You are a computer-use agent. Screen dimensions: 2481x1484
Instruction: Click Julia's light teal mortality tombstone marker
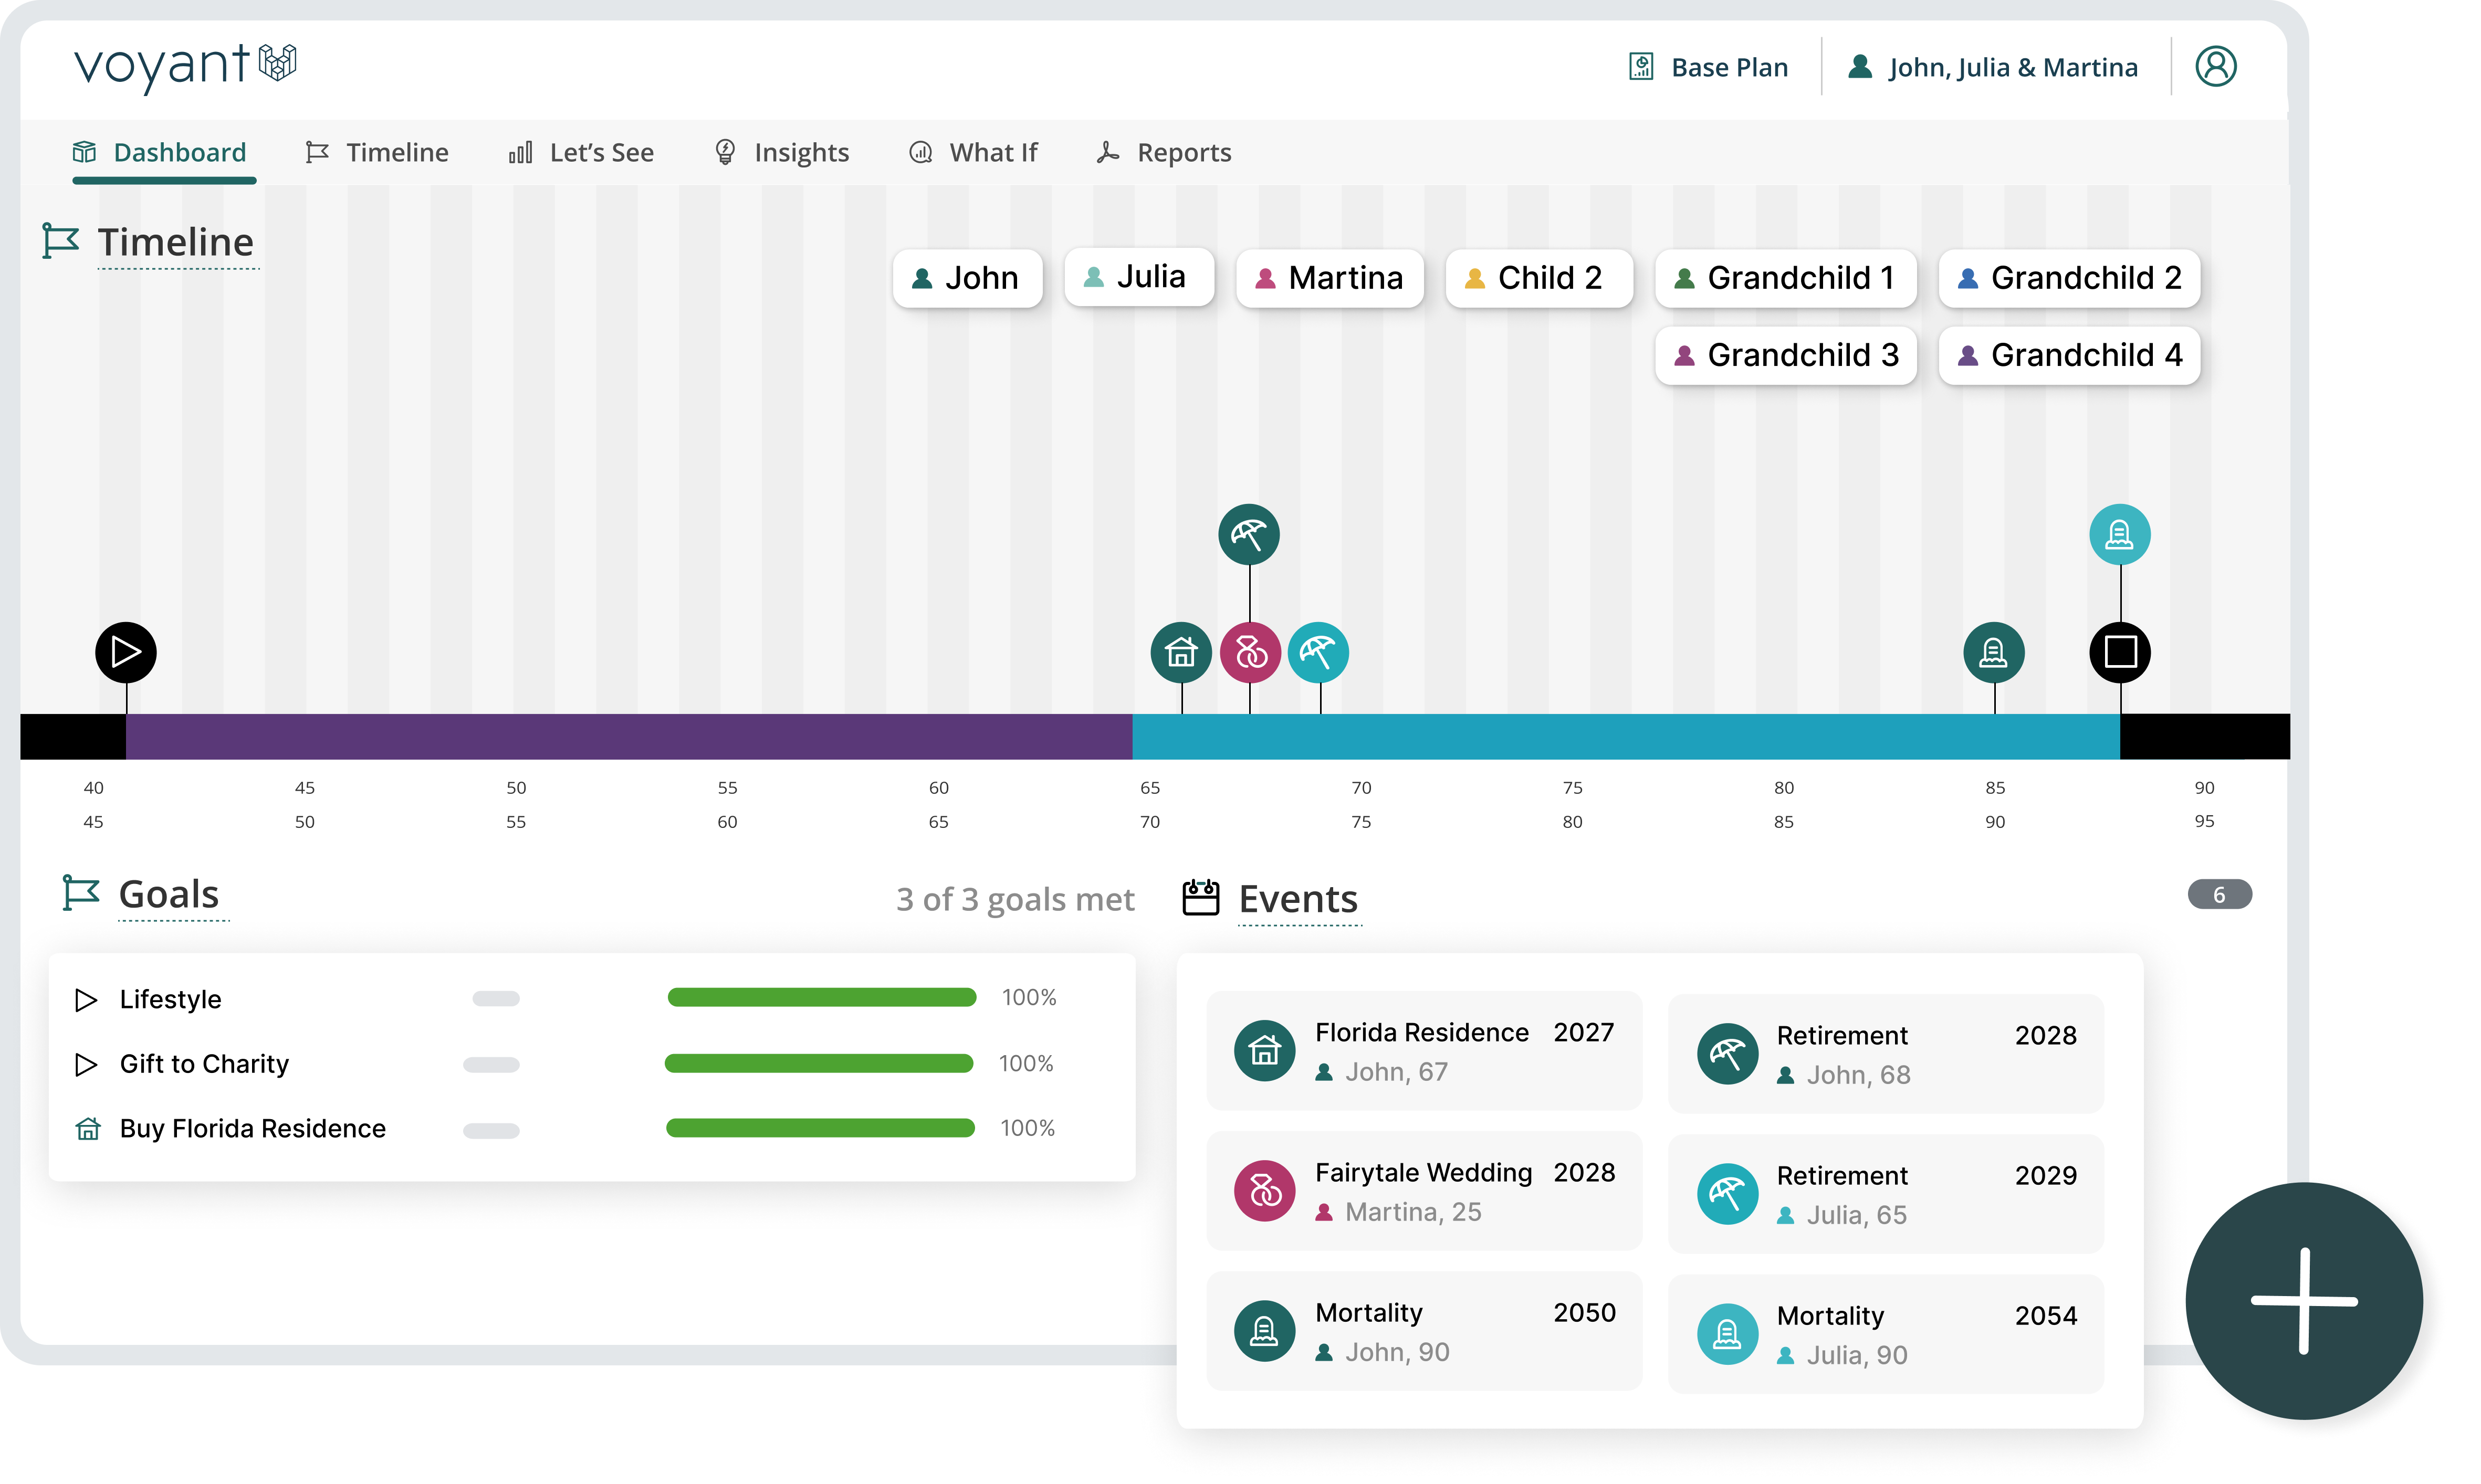coord(2119,535)
